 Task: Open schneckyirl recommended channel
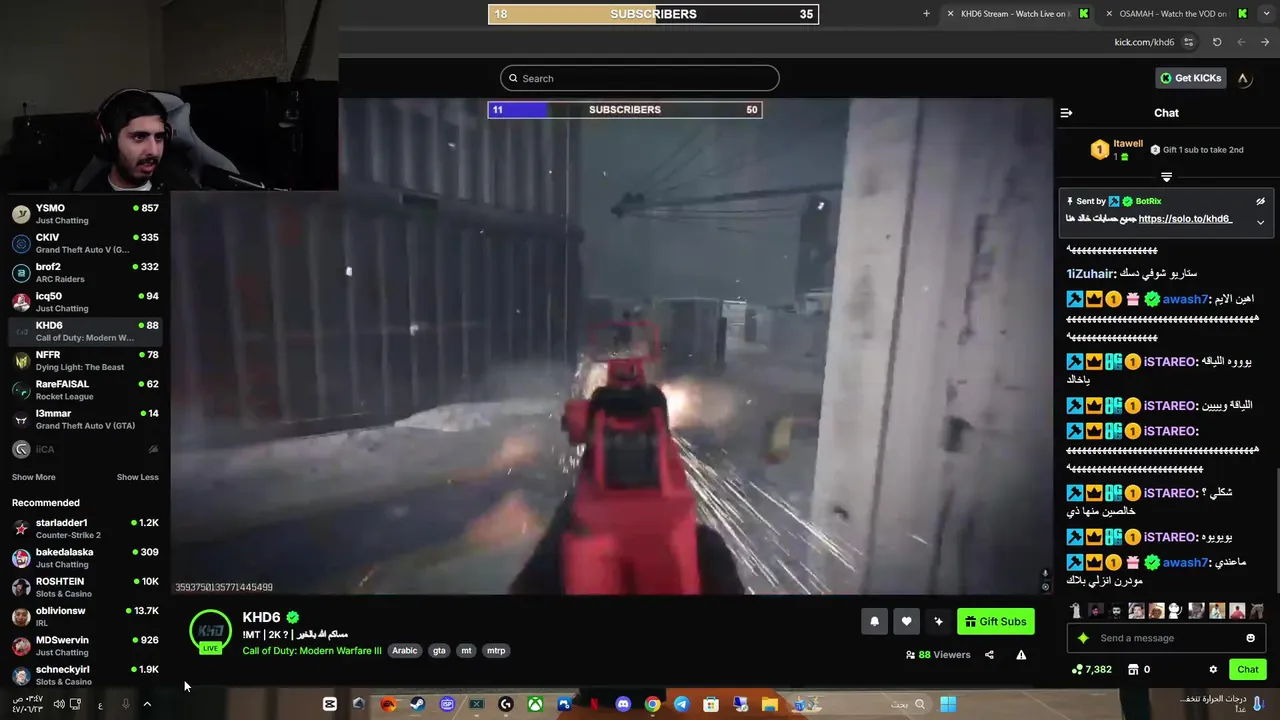coord(85,674)
